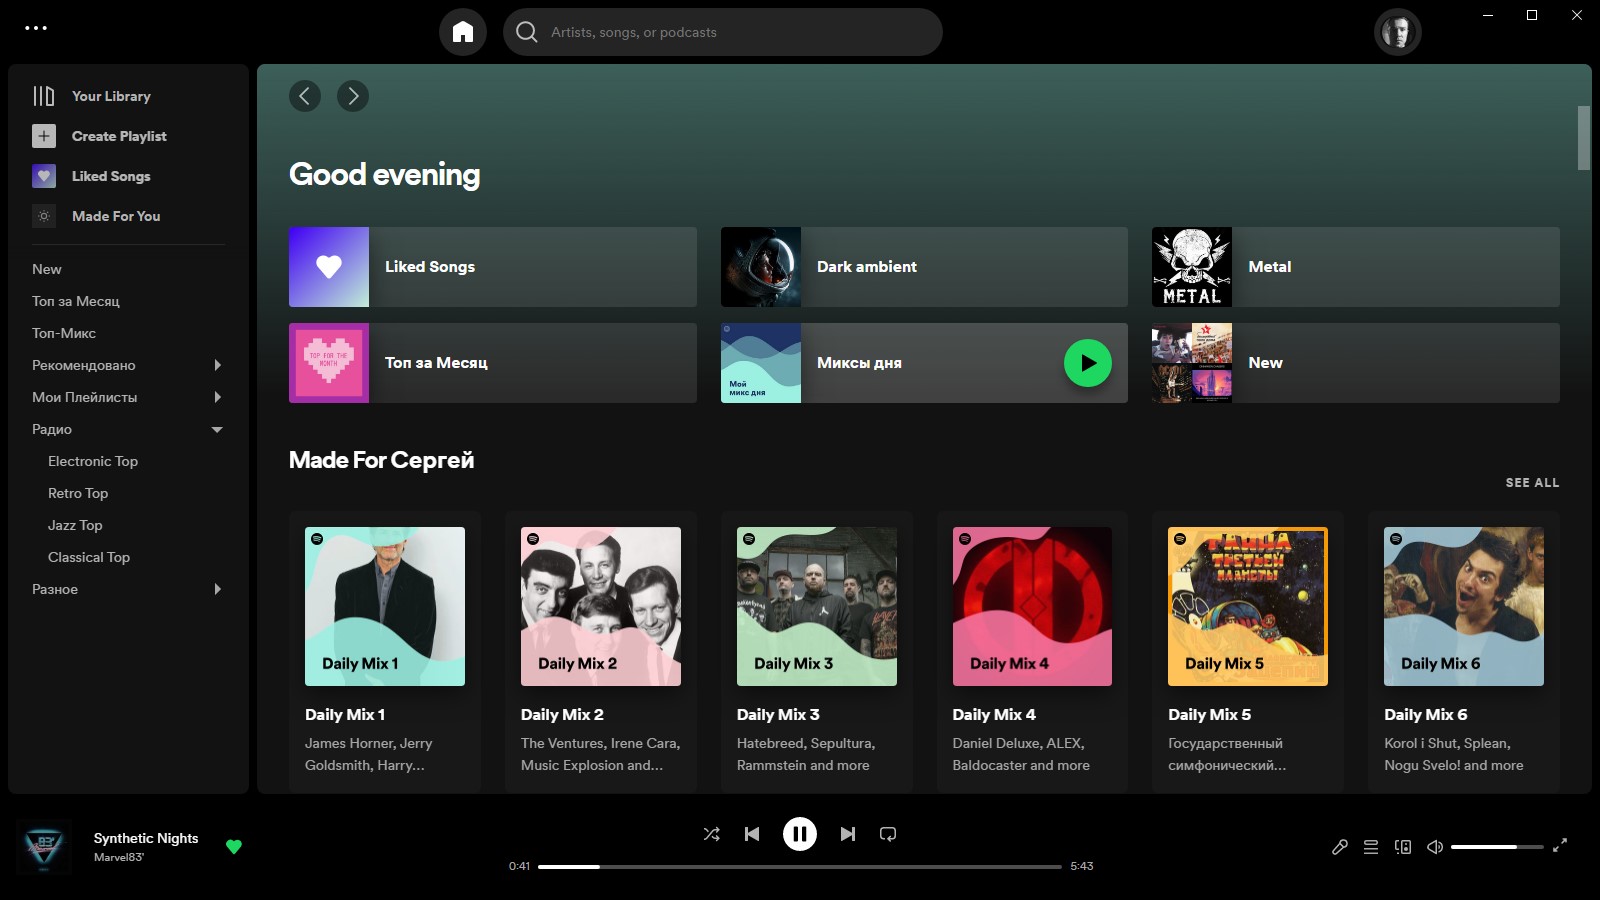Unlike Synthetic Nights with green heart
This screenshot has height=900, width=1600.
coord(234,847)
